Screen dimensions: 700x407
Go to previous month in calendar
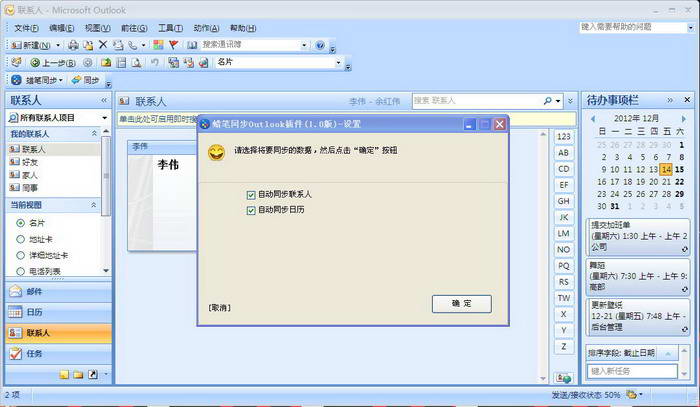point(593,119)
